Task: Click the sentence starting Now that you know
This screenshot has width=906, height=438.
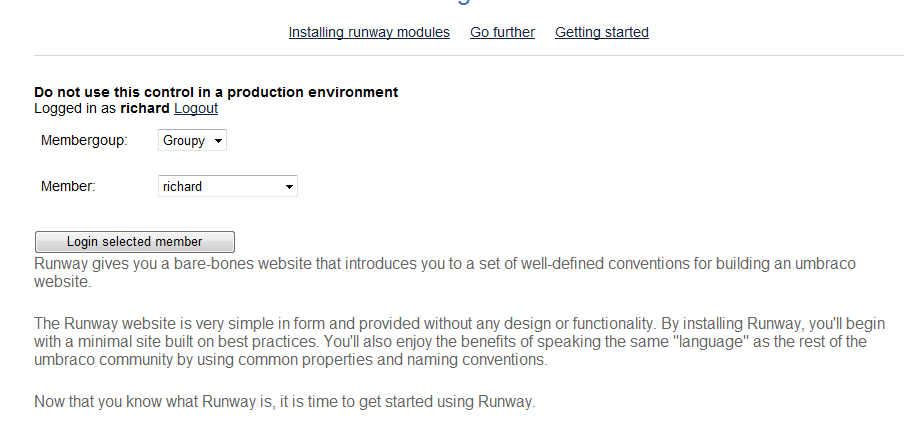Action: 285,403
